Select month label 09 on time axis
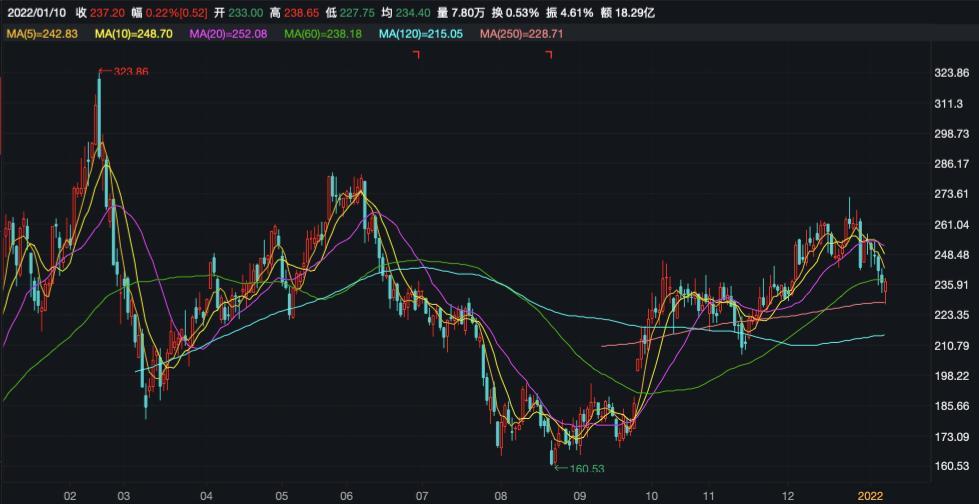979x504 pixels. click(579, 496)
